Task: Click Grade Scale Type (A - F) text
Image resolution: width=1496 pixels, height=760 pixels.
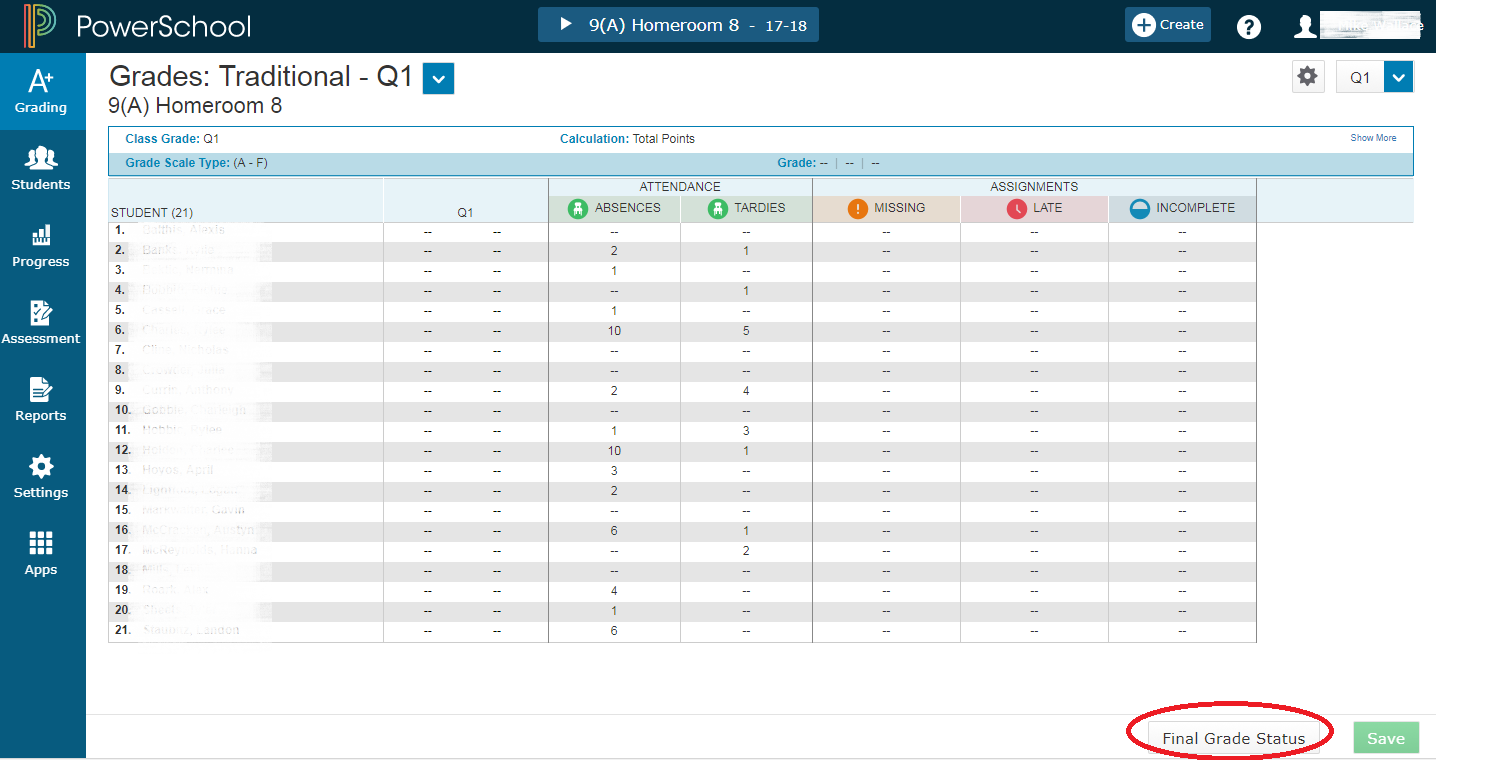Action: [196, 162]
